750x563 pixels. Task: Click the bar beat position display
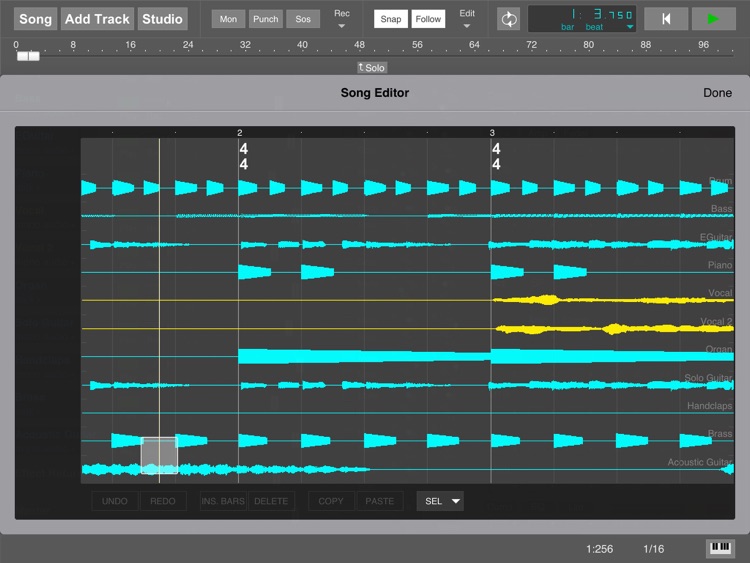583,19
